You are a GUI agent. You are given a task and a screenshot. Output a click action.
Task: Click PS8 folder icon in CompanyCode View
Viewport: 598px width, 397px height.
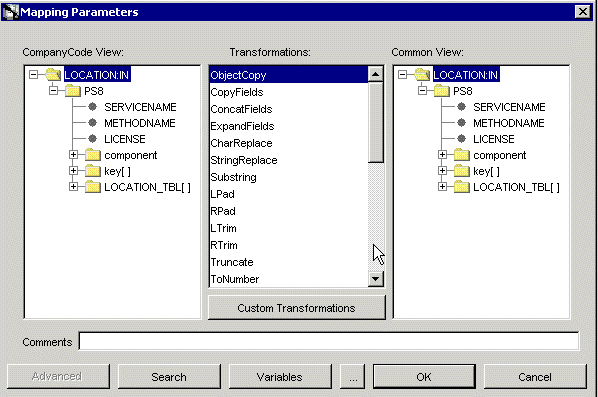click(72, 91)
